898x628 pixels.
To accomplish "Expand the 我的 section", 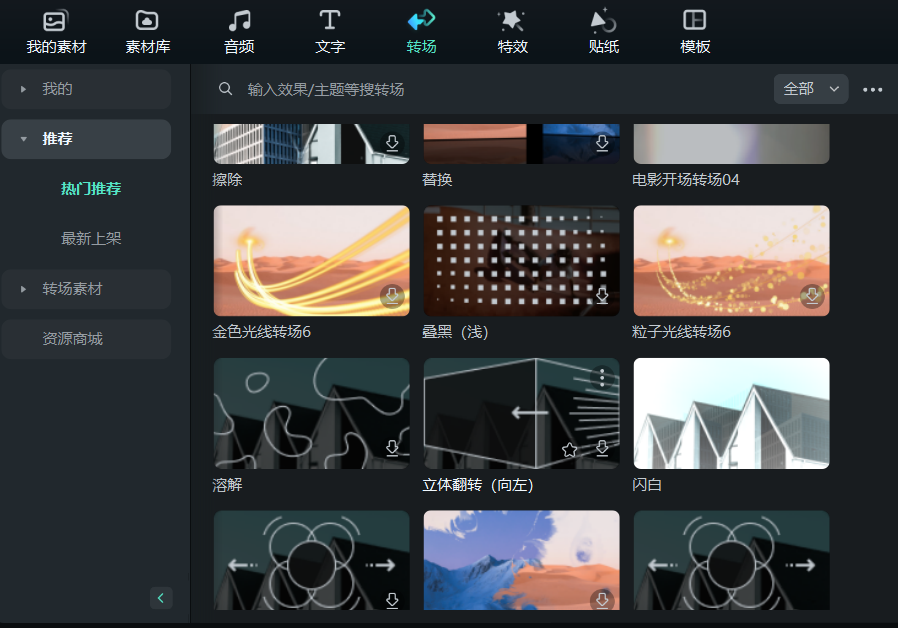I will (x=85, y=89).
